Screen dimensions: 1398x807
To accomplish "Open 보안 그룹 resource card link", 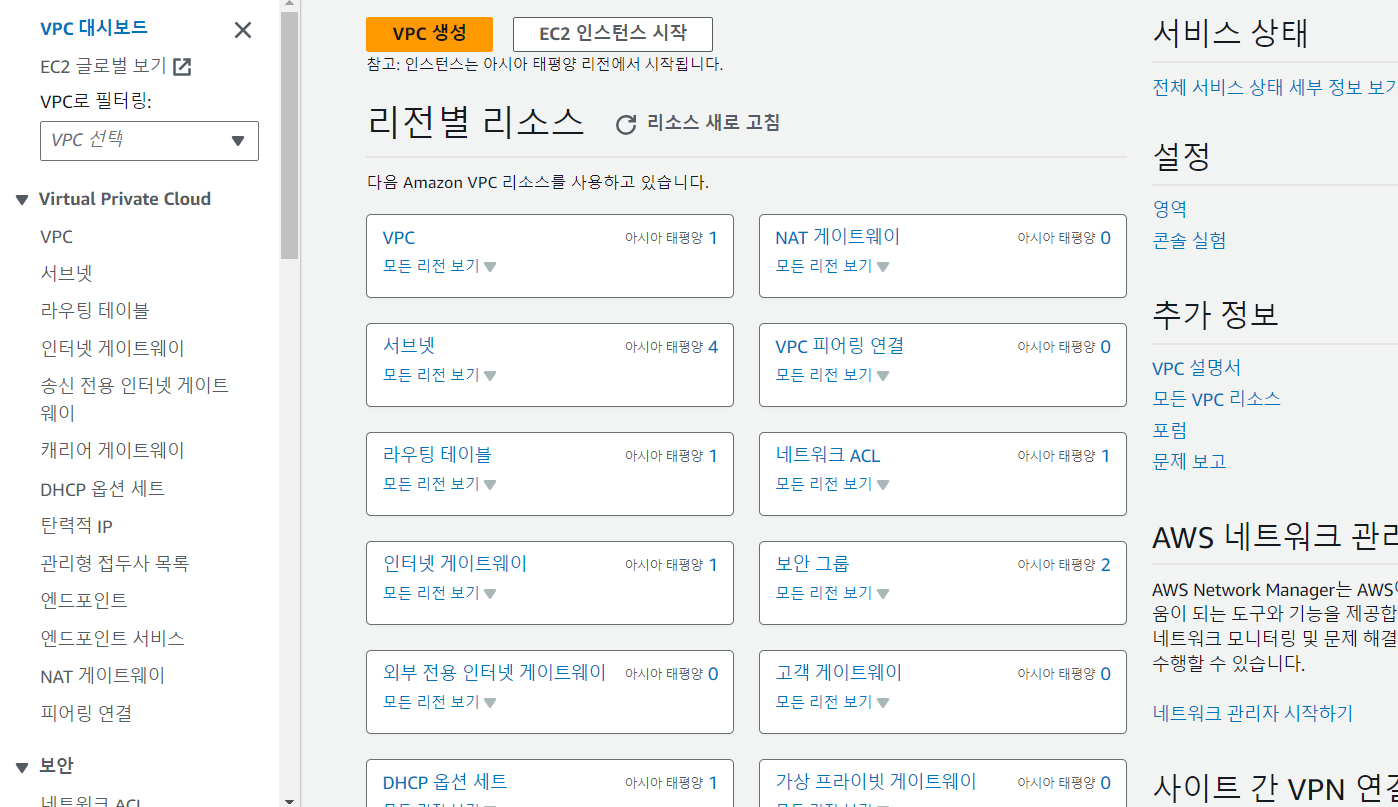I will (813, 564).
